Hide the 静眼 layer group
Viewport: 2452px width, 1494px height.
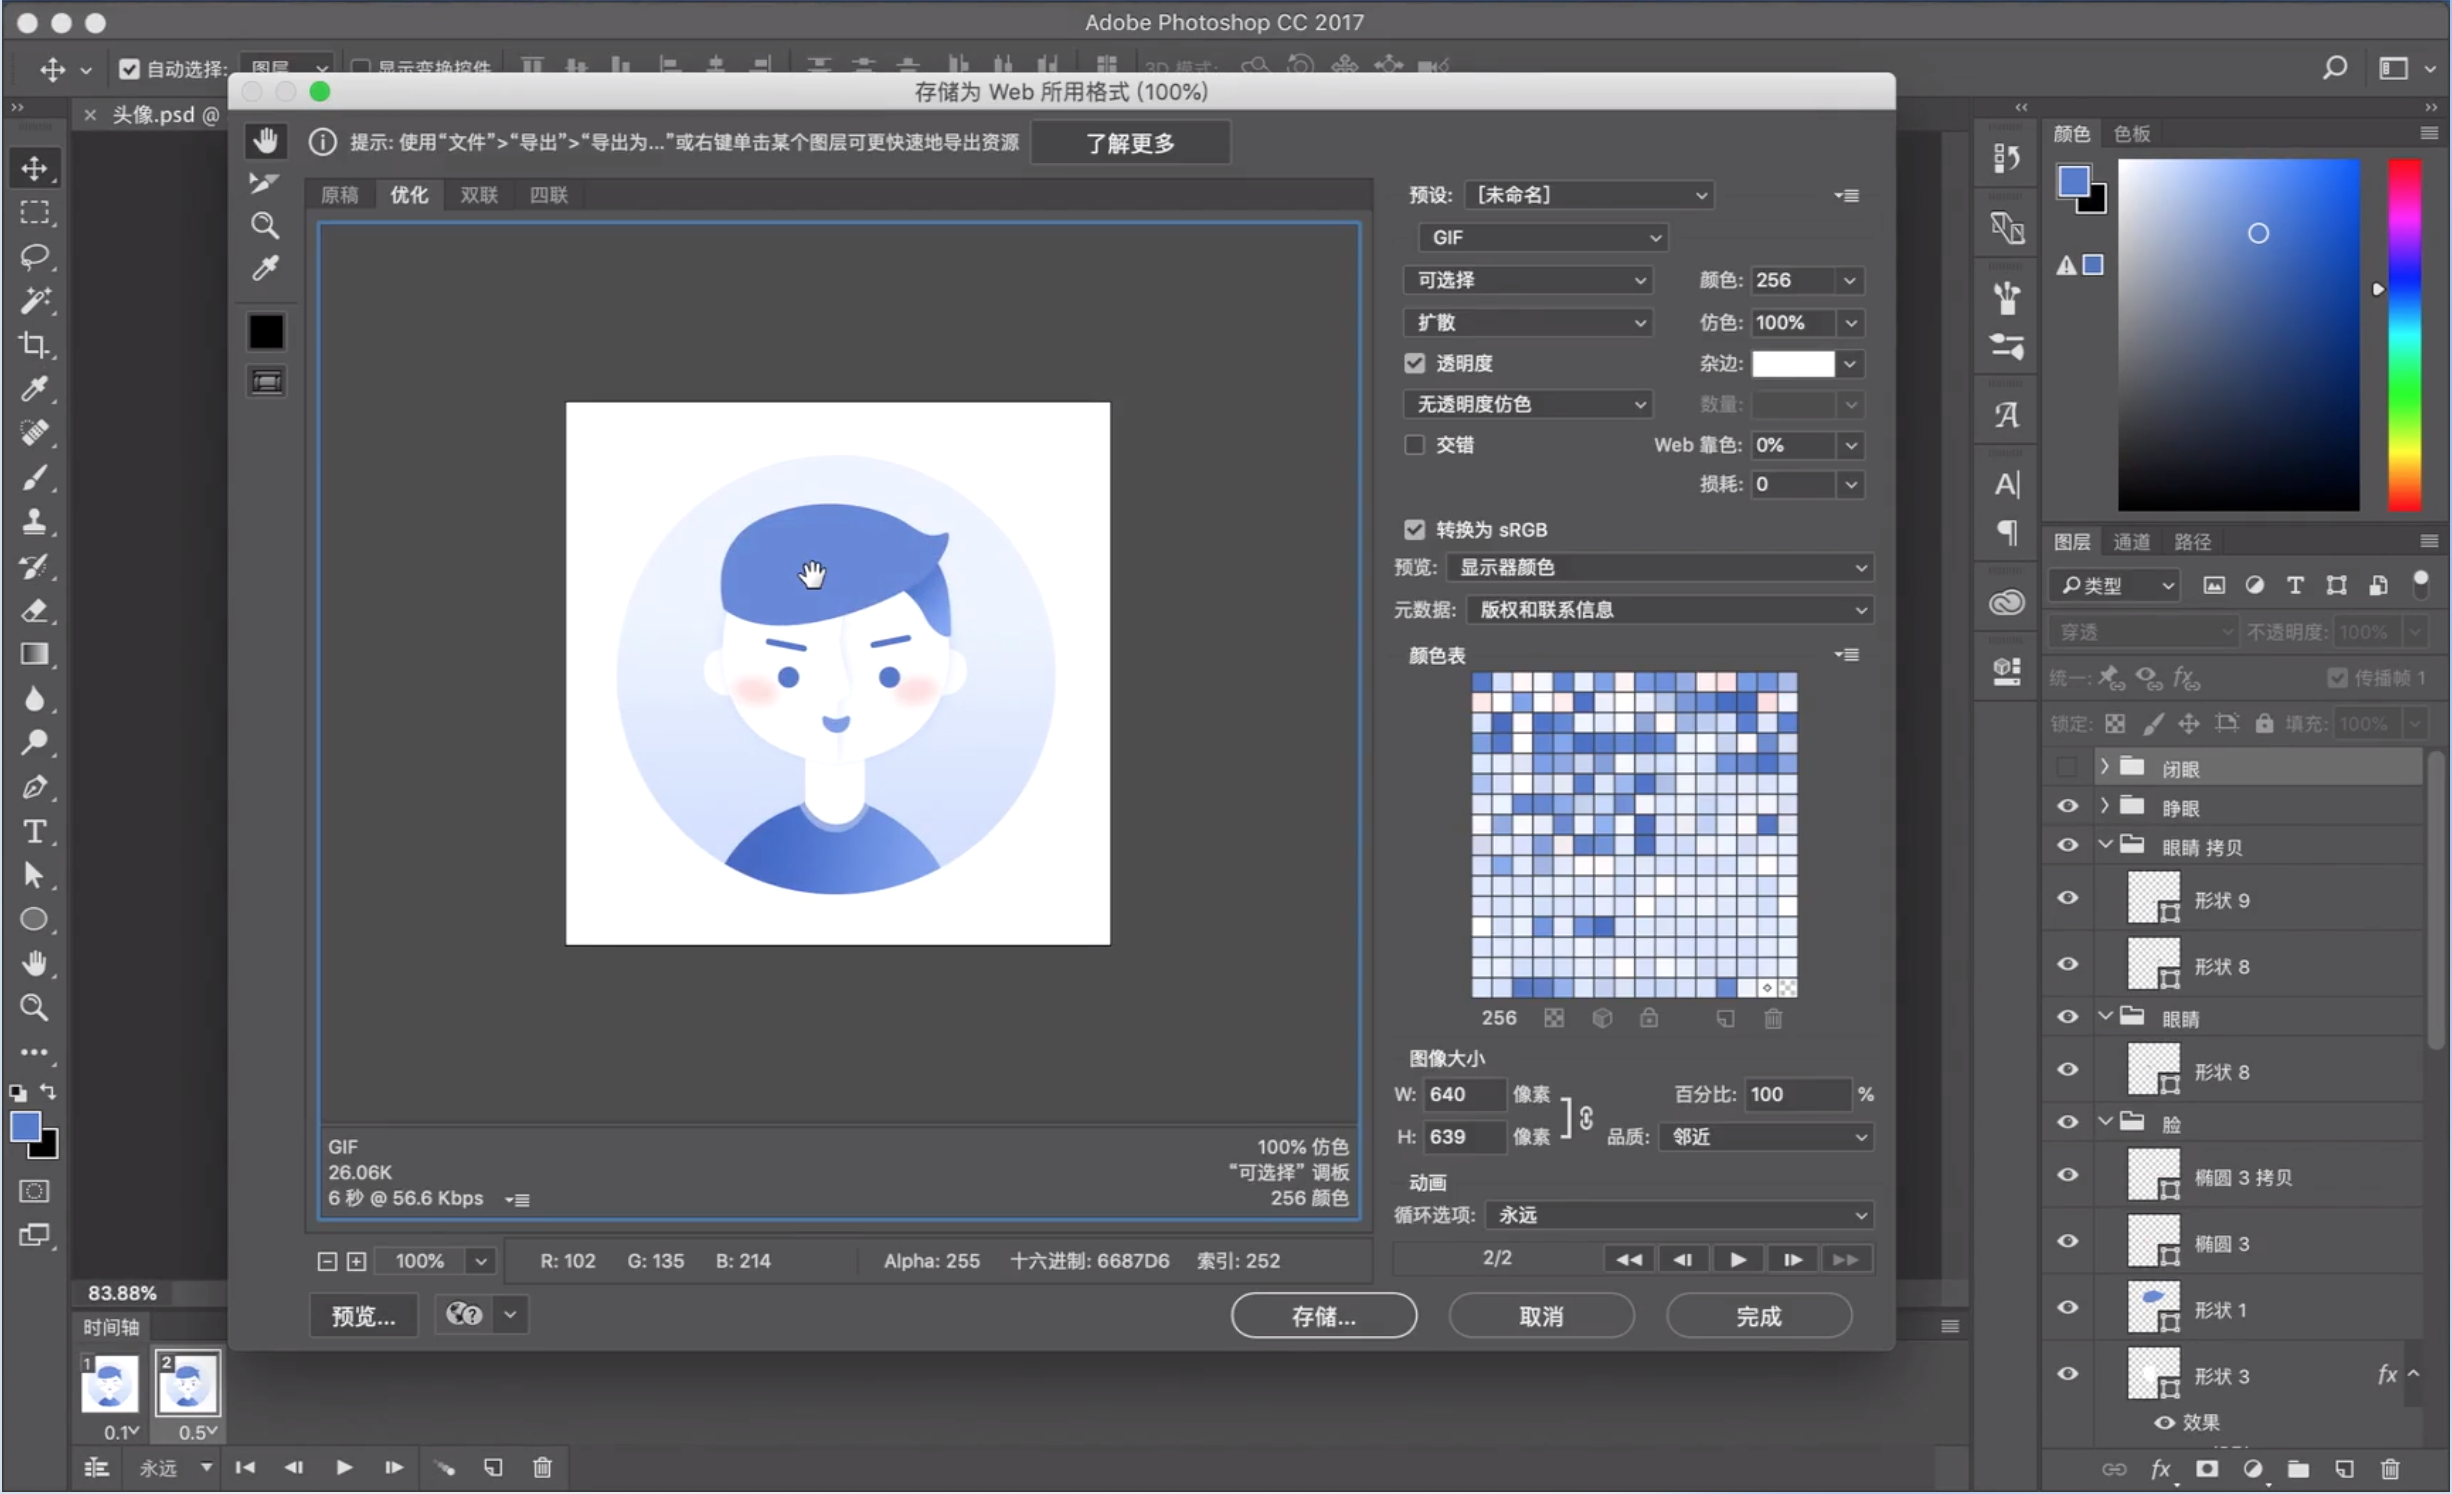click(2067, 806)
